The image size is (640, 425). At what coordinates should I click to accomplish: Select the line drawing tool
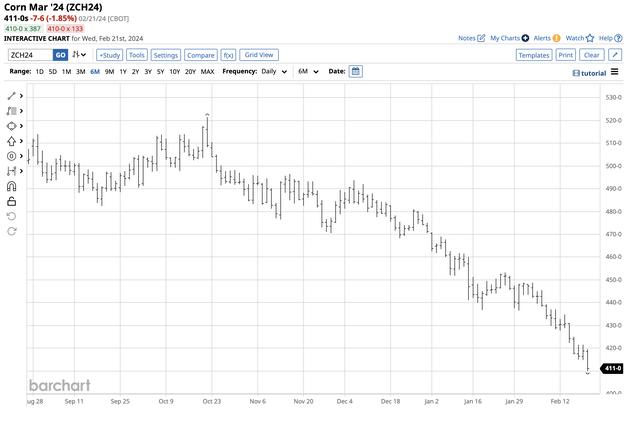click(x=11, y=96)
